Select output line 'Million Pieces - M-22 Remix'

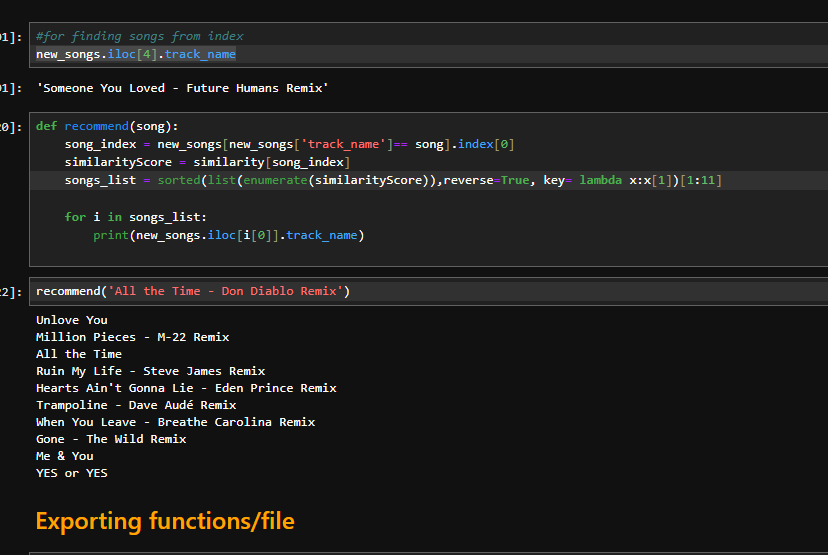(x=133, y=337)
